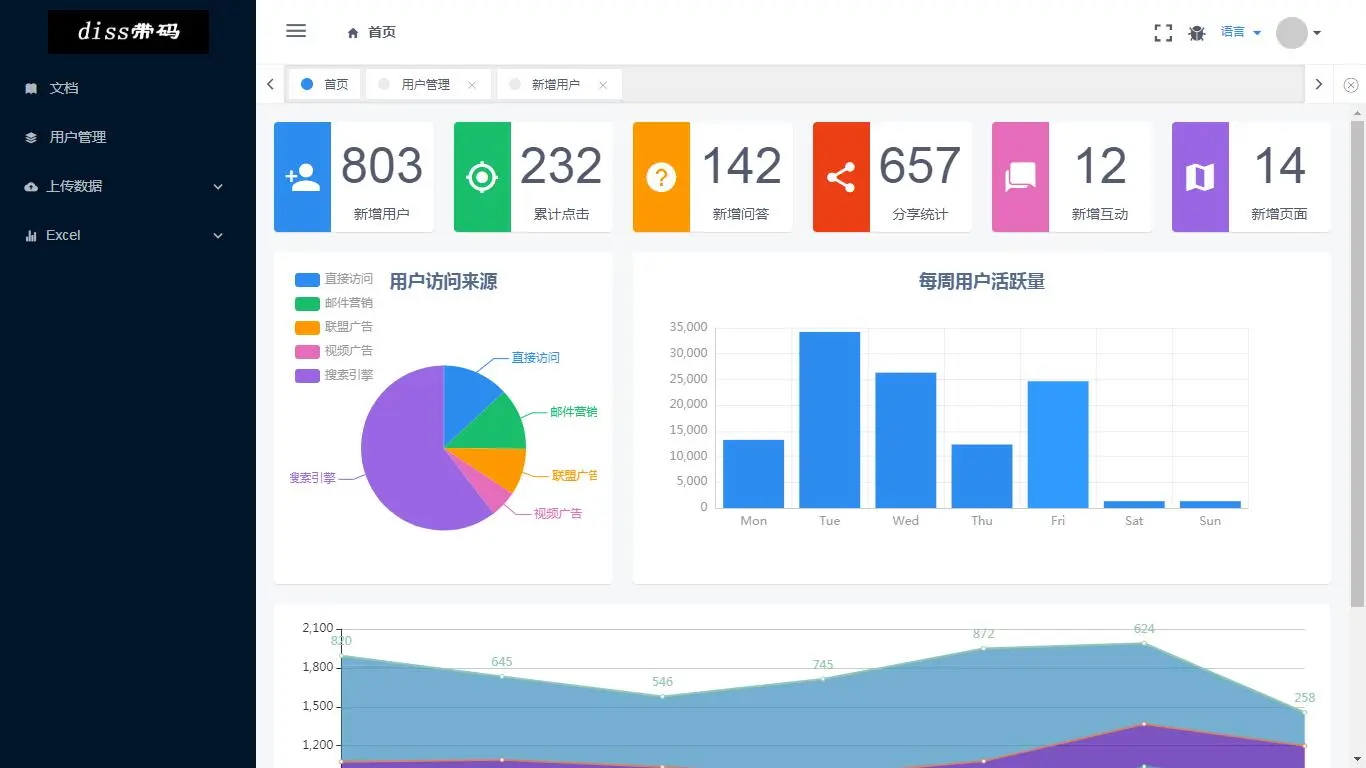Close the 用户管理 tab
Viewport: 1366px width, 768px height.
point(472,85)
